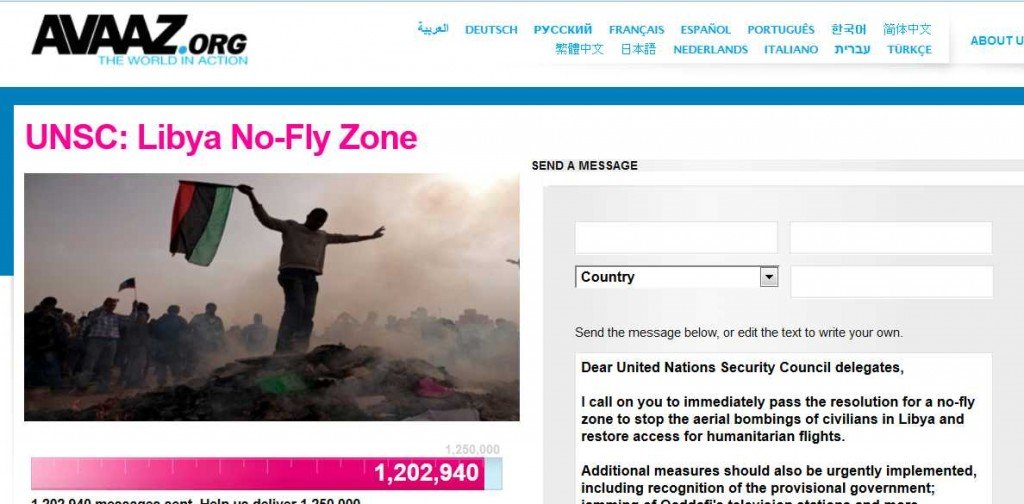The height and width of the screenshot is (504, 1024).
Task: Switch language to Português
Action: (x=781, y=30)
